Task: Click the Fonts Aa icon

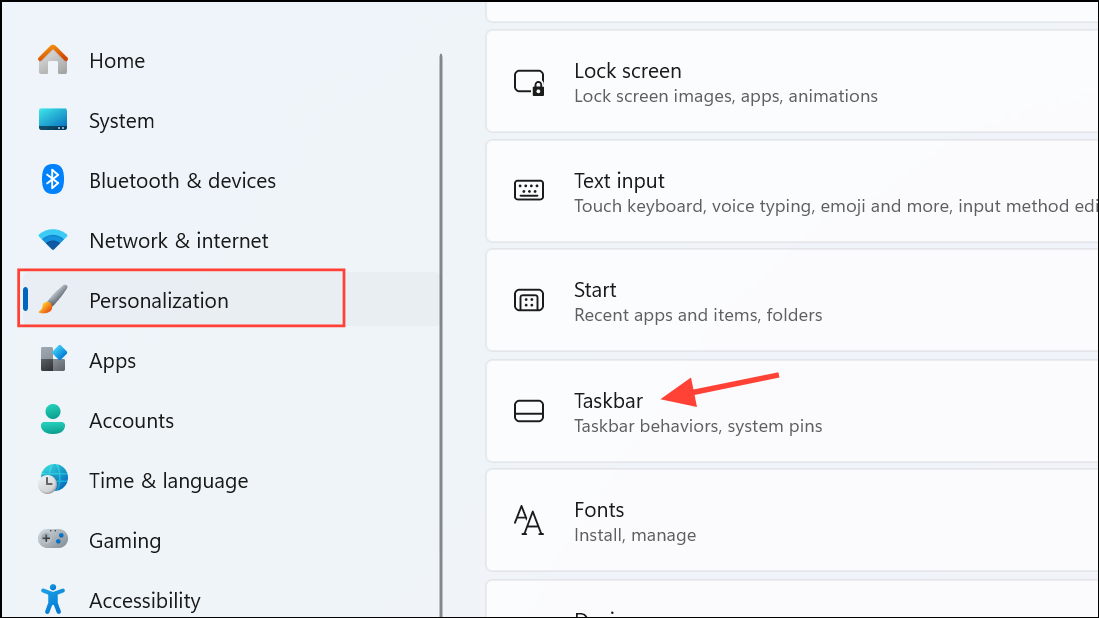Action: click(x=529, y=520)
